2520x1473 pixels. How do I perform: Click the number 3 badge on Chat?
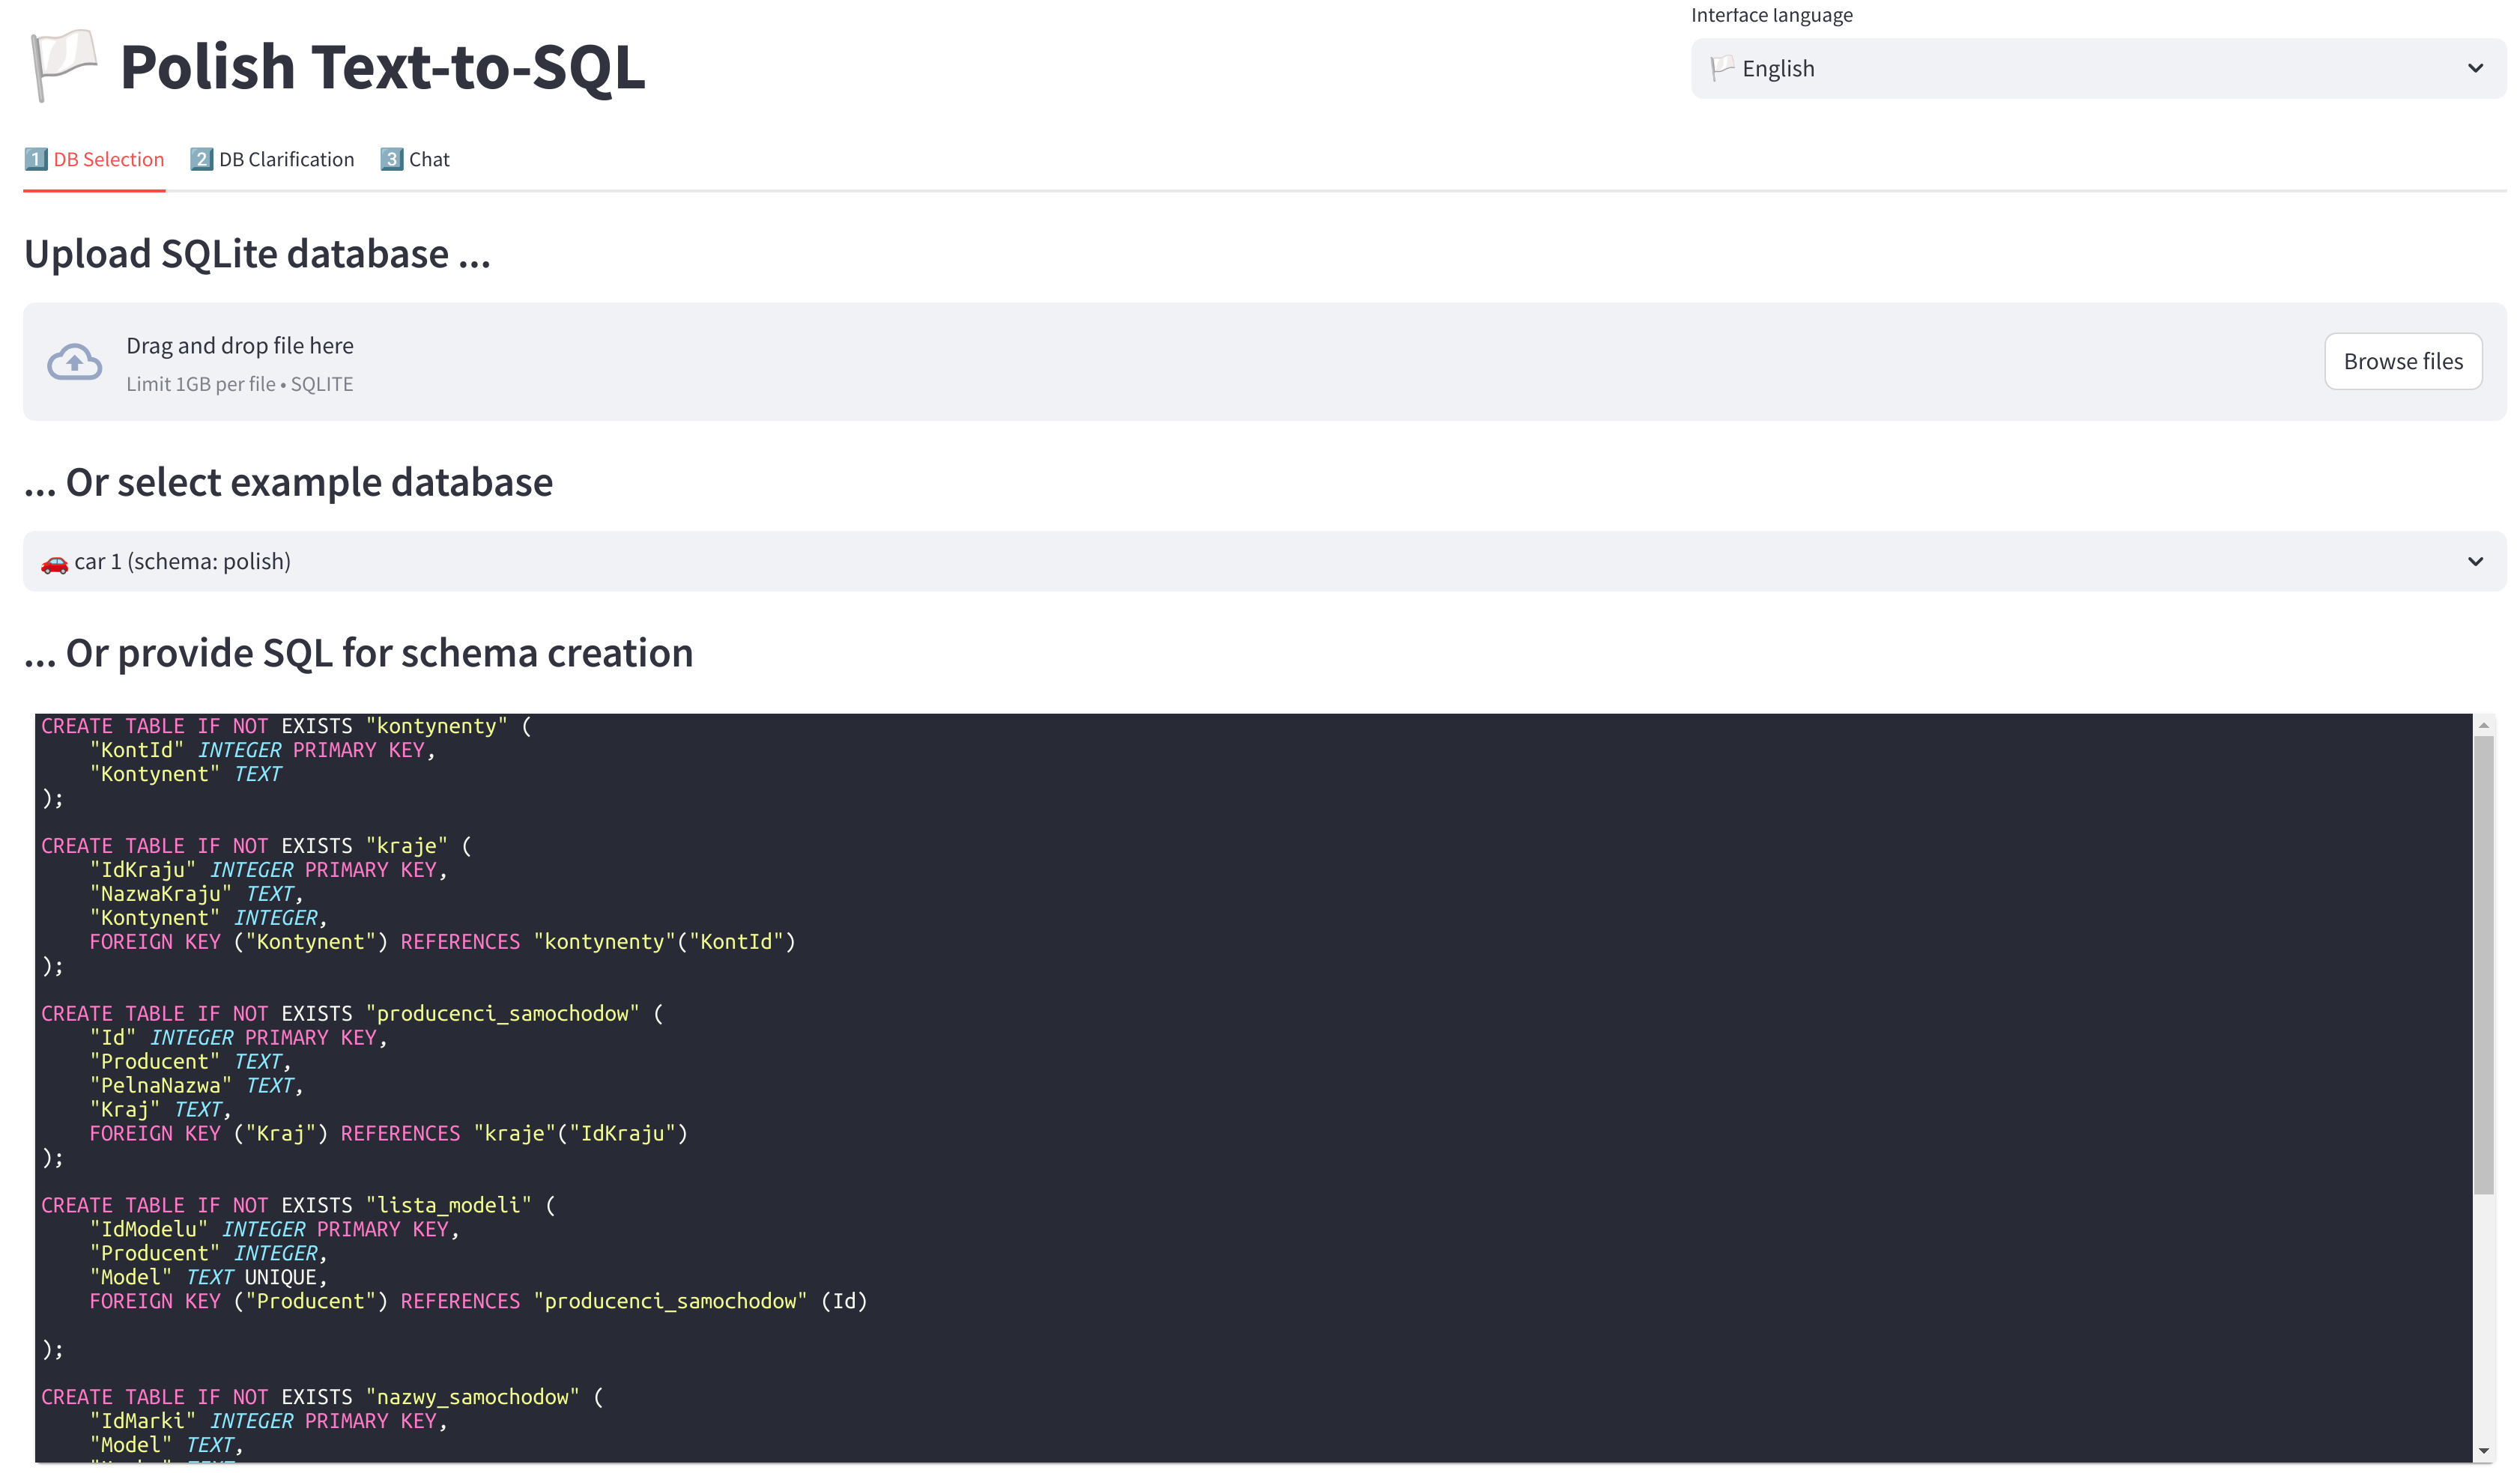coord(391,159)
